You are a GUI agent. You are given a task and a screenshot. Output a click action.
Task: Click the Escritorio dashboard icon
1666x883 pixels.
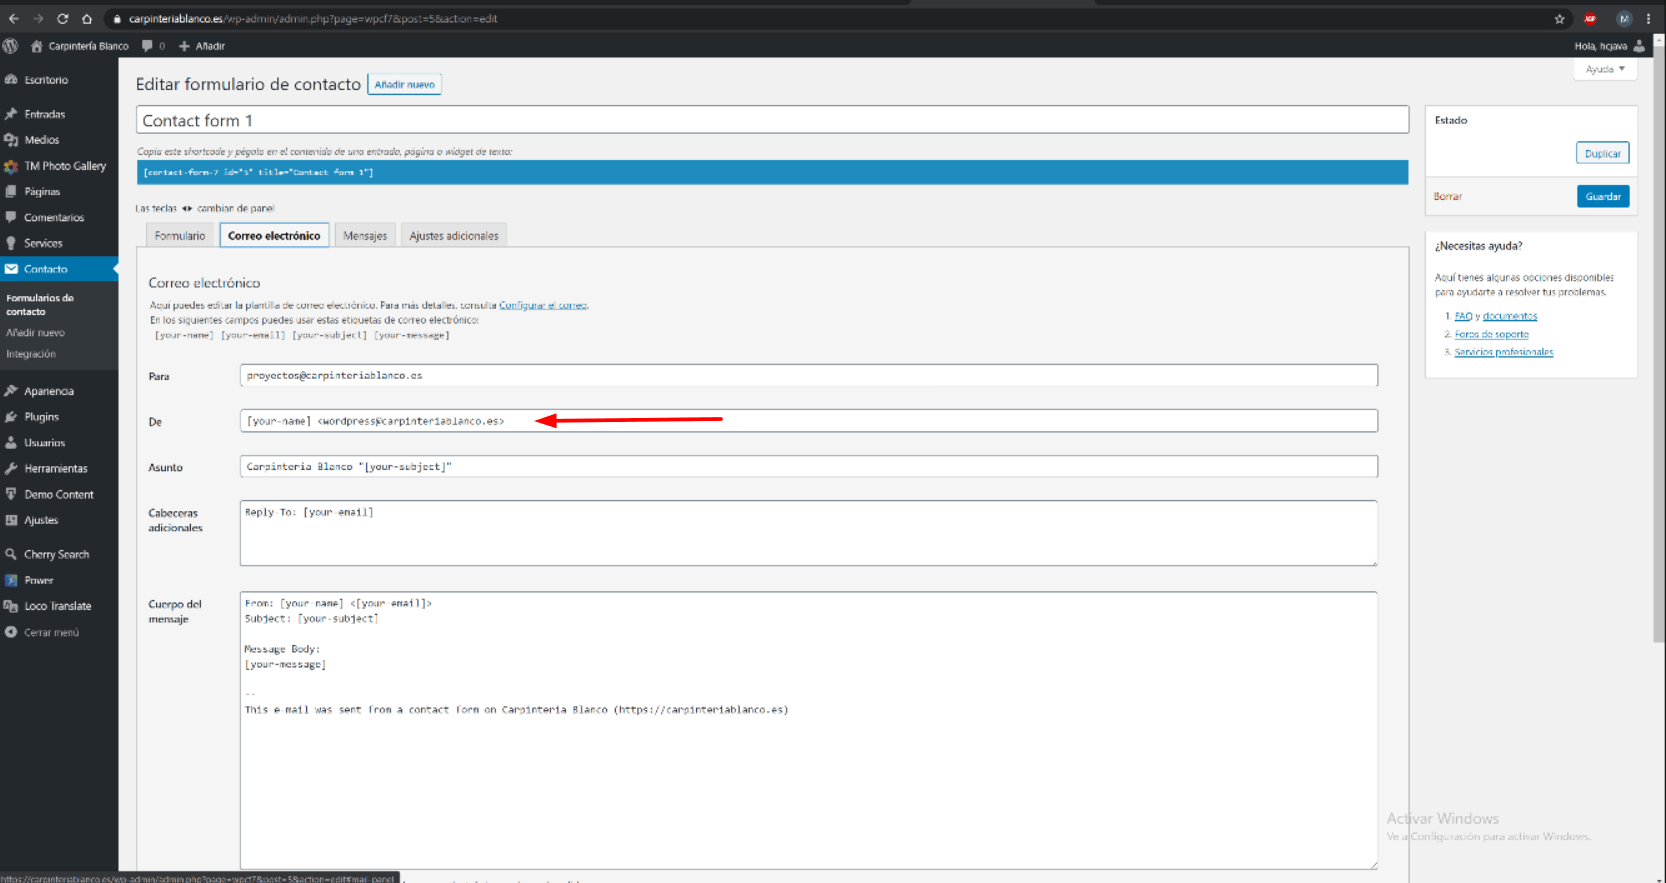click(11, 80)
